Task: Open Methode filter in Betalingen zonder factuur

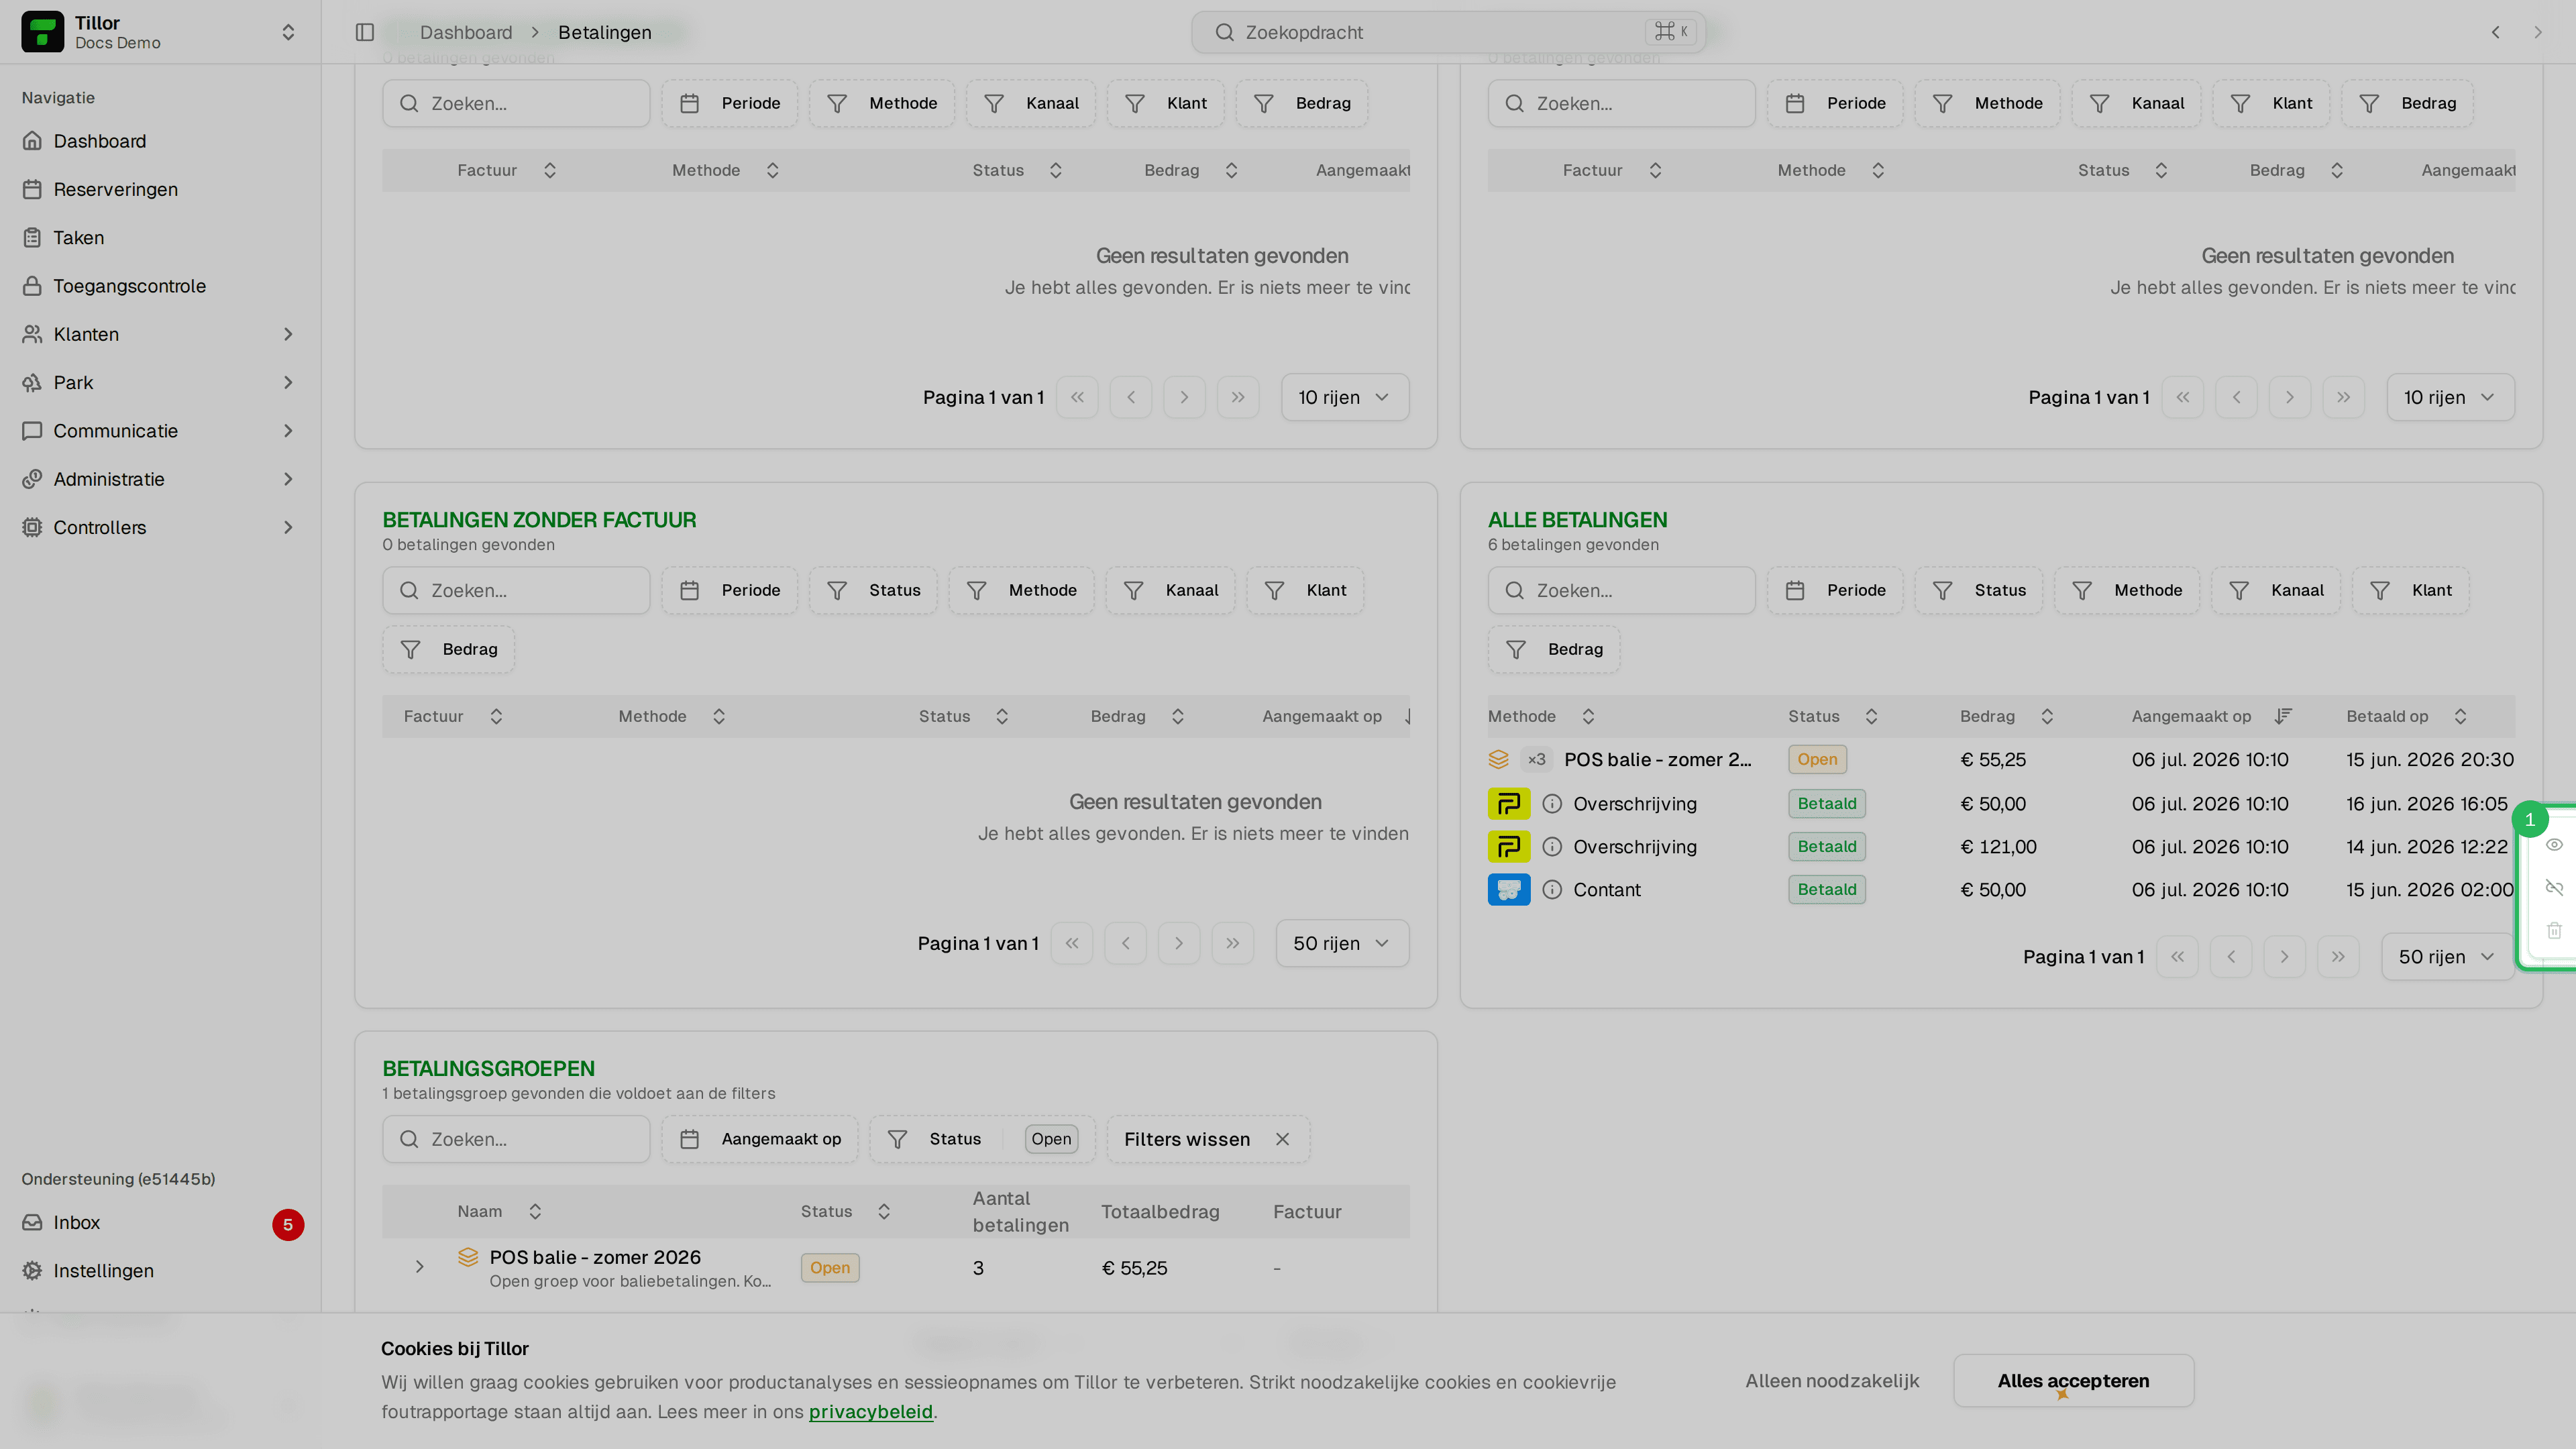Action: point(1021,590)
